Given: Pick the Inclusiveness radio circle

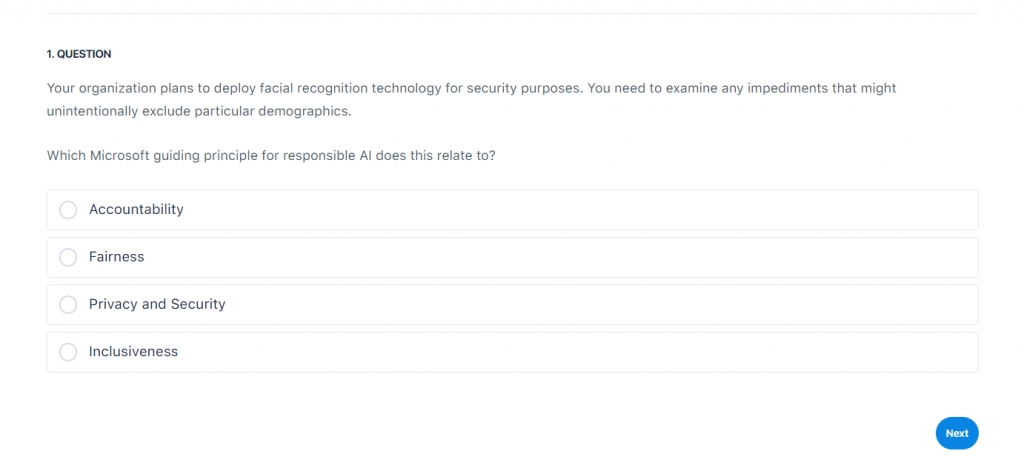Looking at the screenshot, I should coord(68,352).
